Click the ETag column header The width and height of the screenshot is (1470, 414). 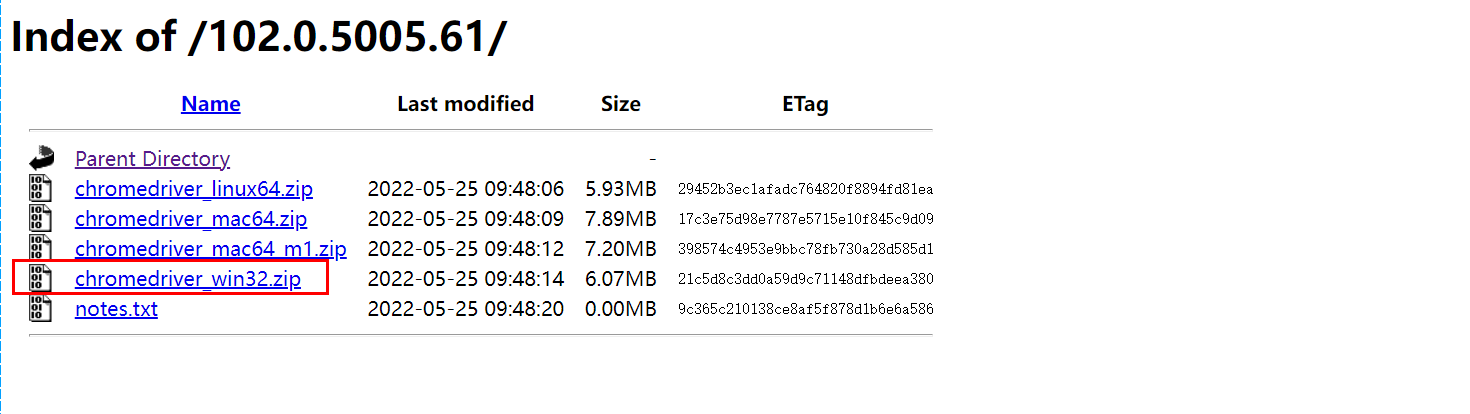805,104
